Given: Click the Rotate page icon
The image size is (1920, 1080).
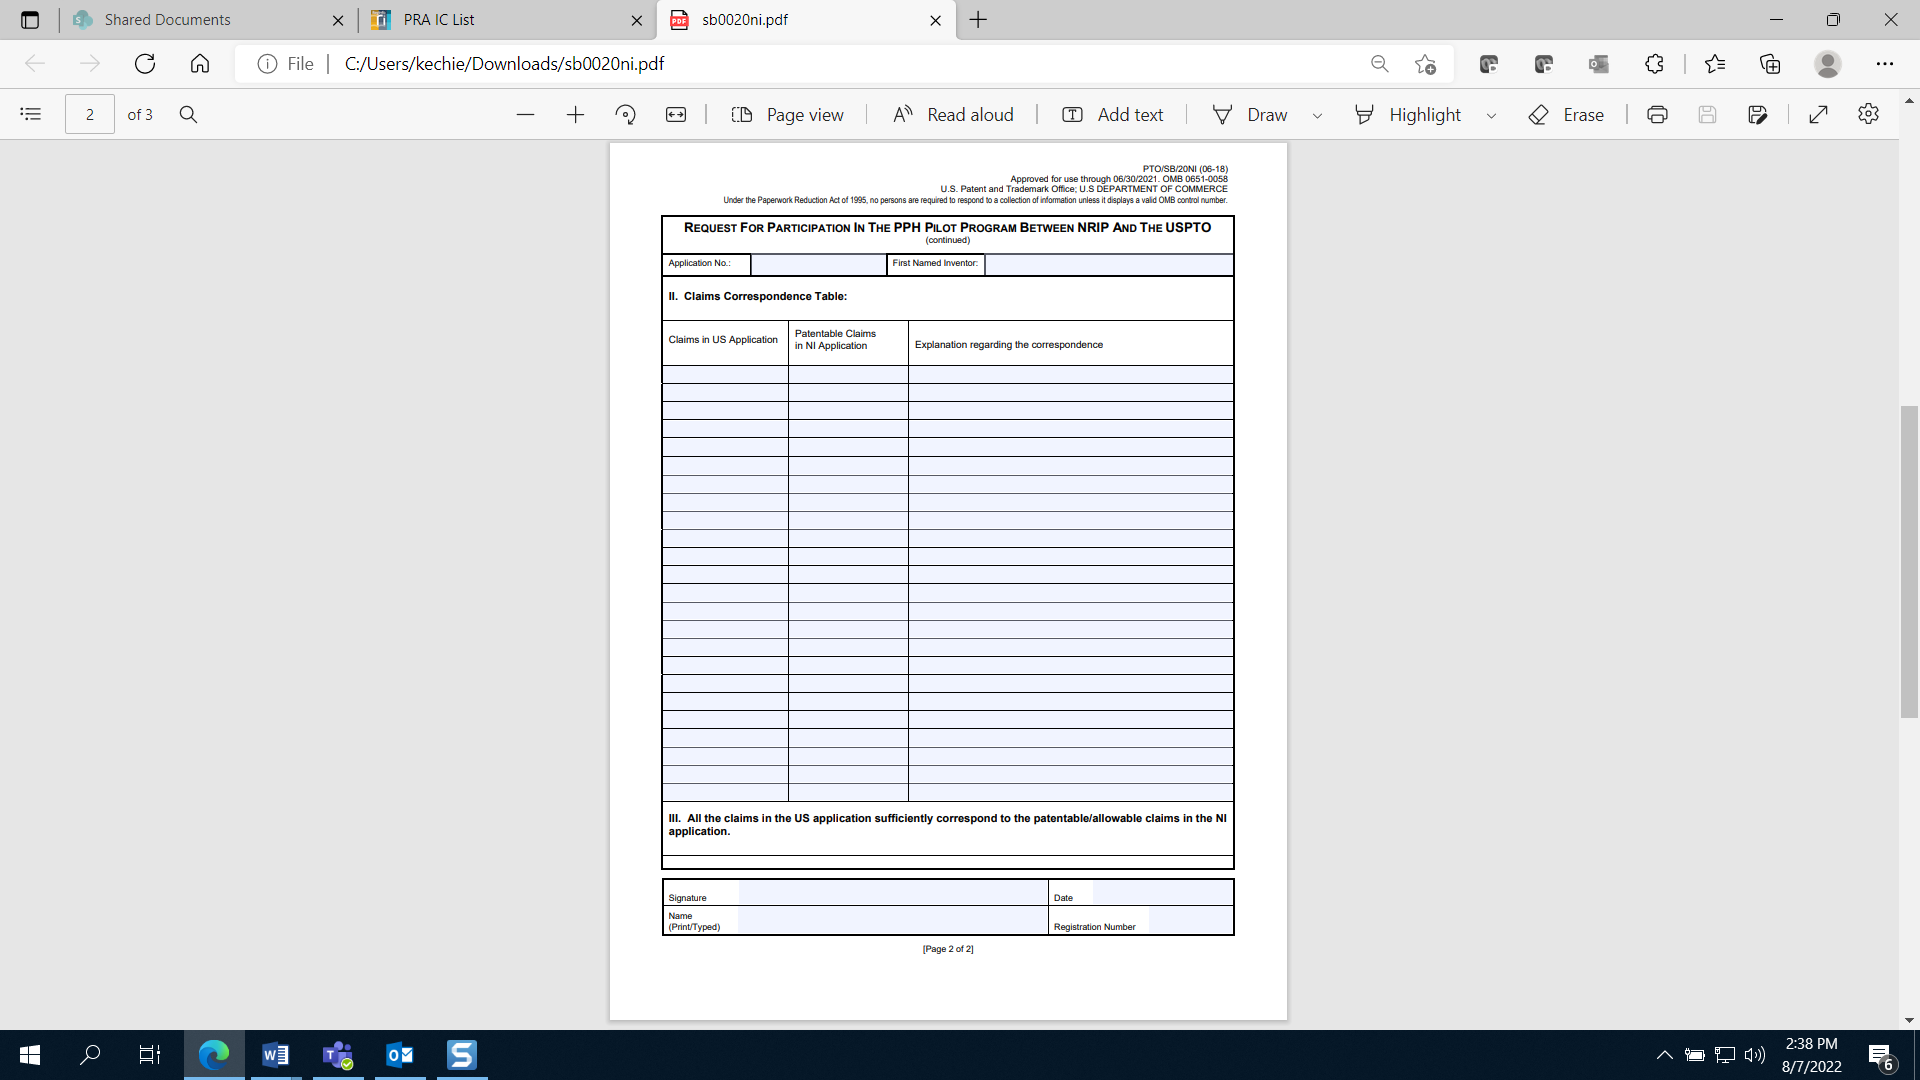Looking at the screenshot, I should (x=626, y=115).
